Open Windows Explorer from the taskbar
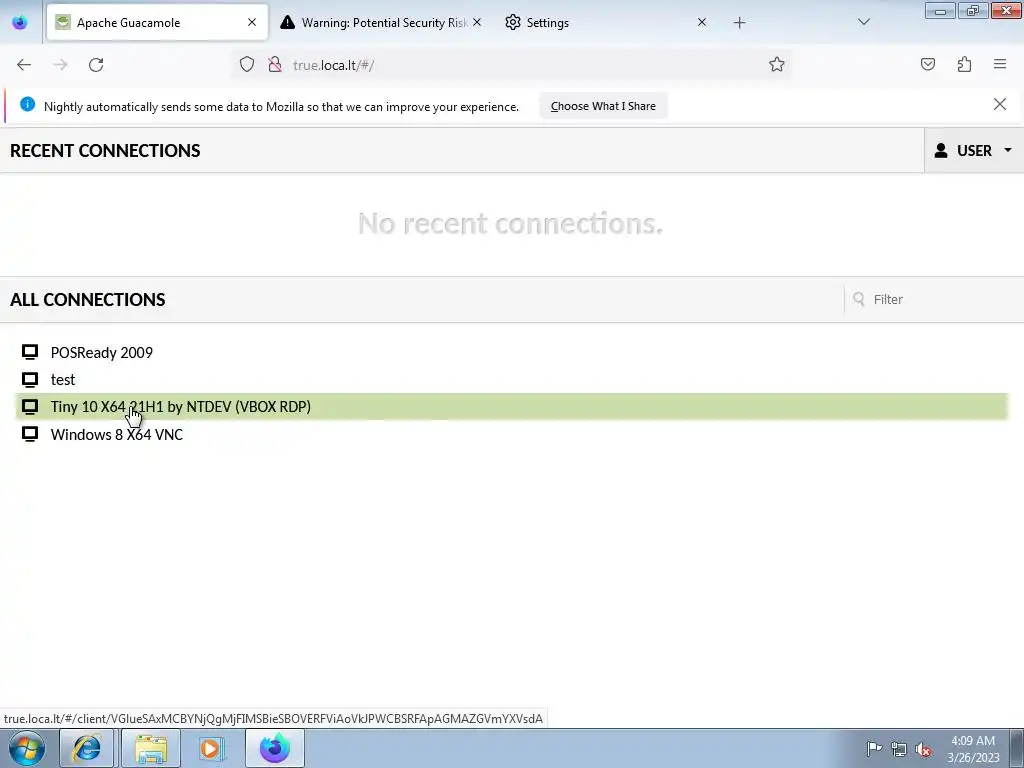Image resolution: width=1024 pixels, height=768 pixels. tap(151, 748)
